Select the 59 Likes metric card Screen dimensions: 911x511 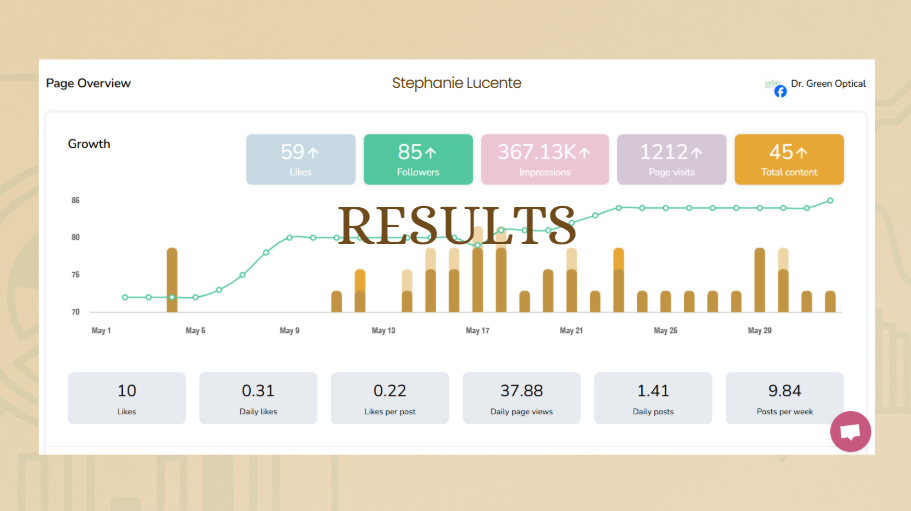(x=301, y=160)
